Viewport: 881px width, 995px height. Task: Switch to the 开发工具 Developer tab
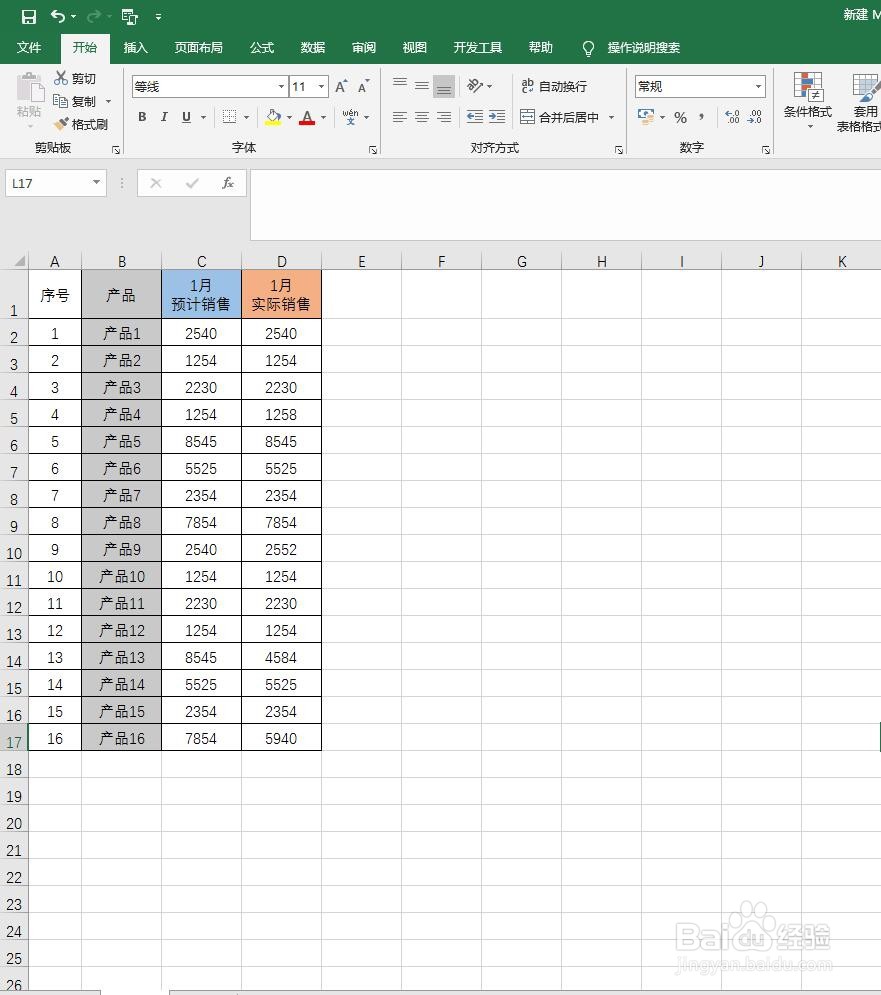(477, 48)
